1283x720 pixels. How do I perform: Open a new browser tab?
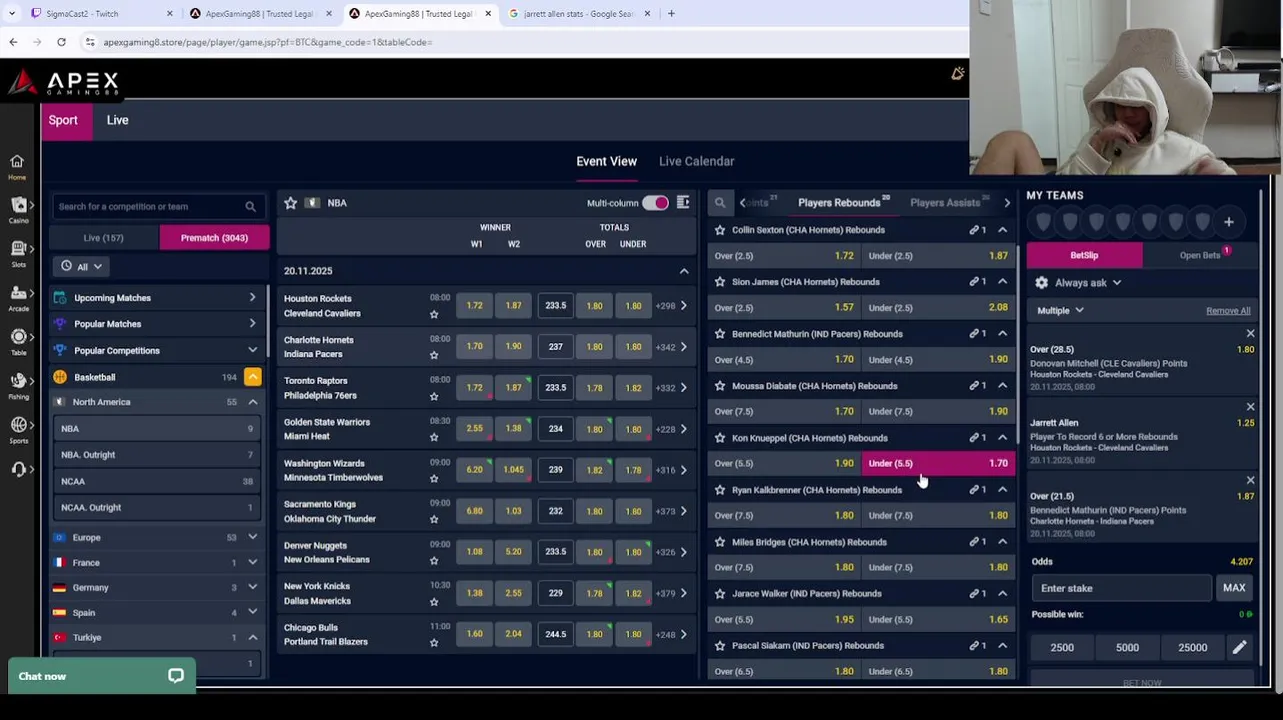[x=671, y=14]
